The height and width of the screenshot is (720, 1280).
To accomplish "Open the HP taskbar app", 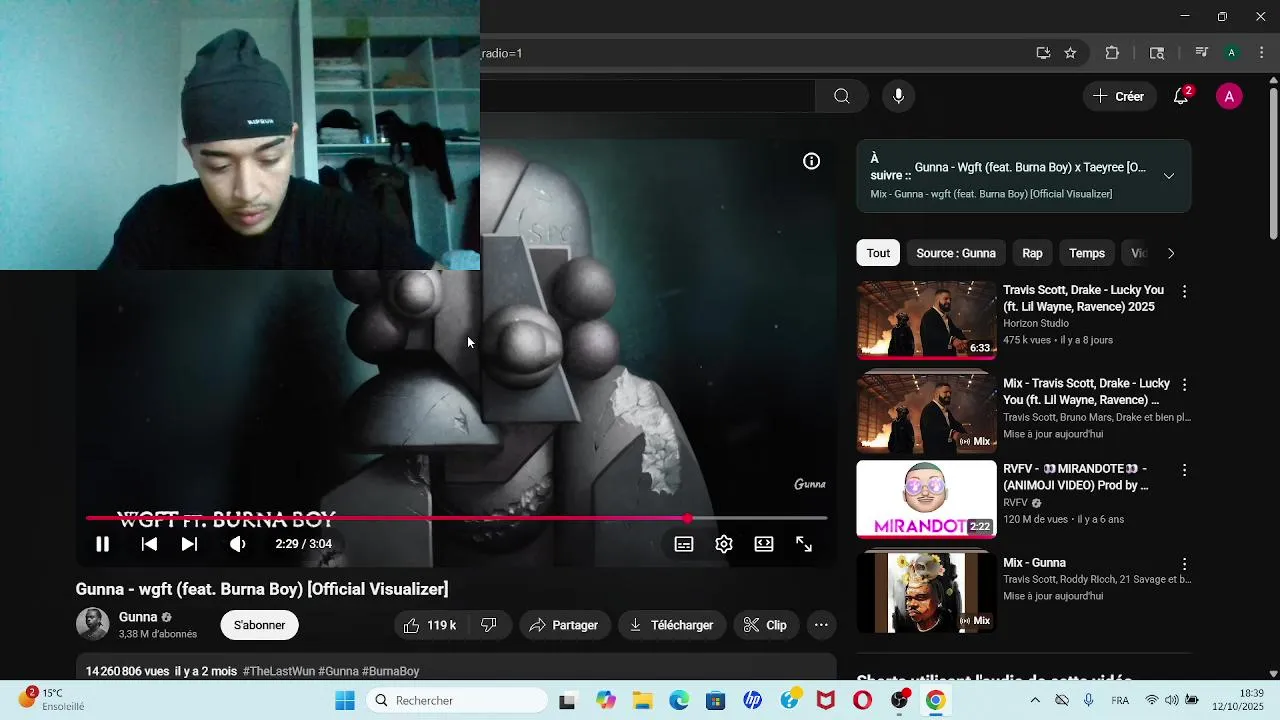I will coord(753,700).
